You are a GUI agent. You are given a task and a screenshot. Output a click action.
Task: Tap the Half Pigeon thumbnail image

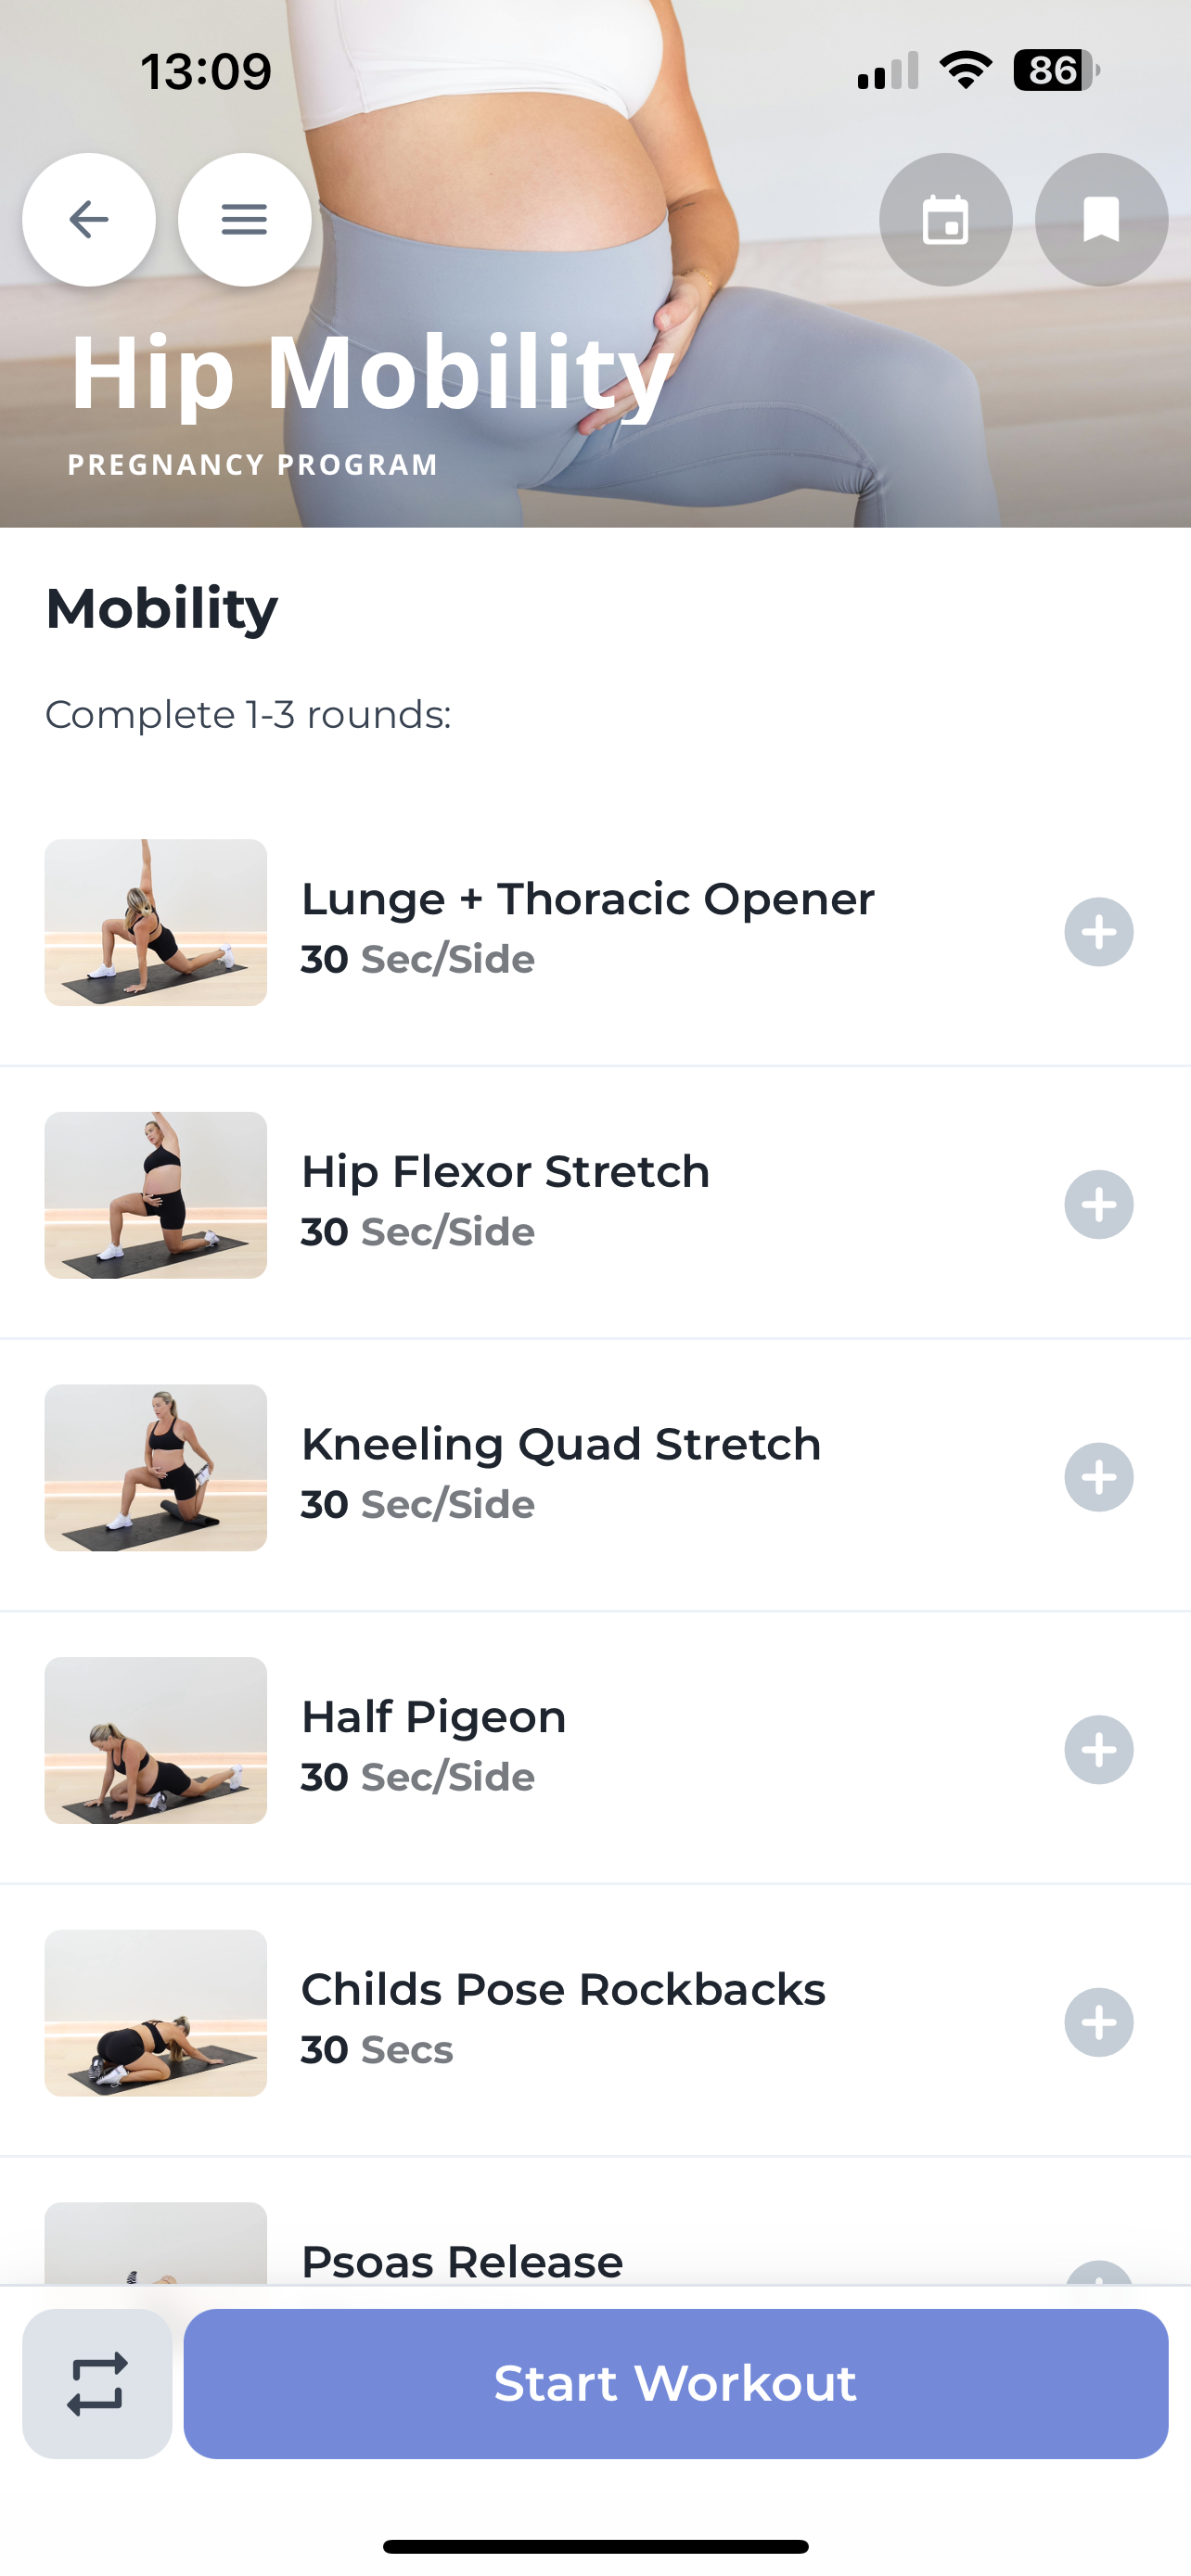pos(156,1740)
